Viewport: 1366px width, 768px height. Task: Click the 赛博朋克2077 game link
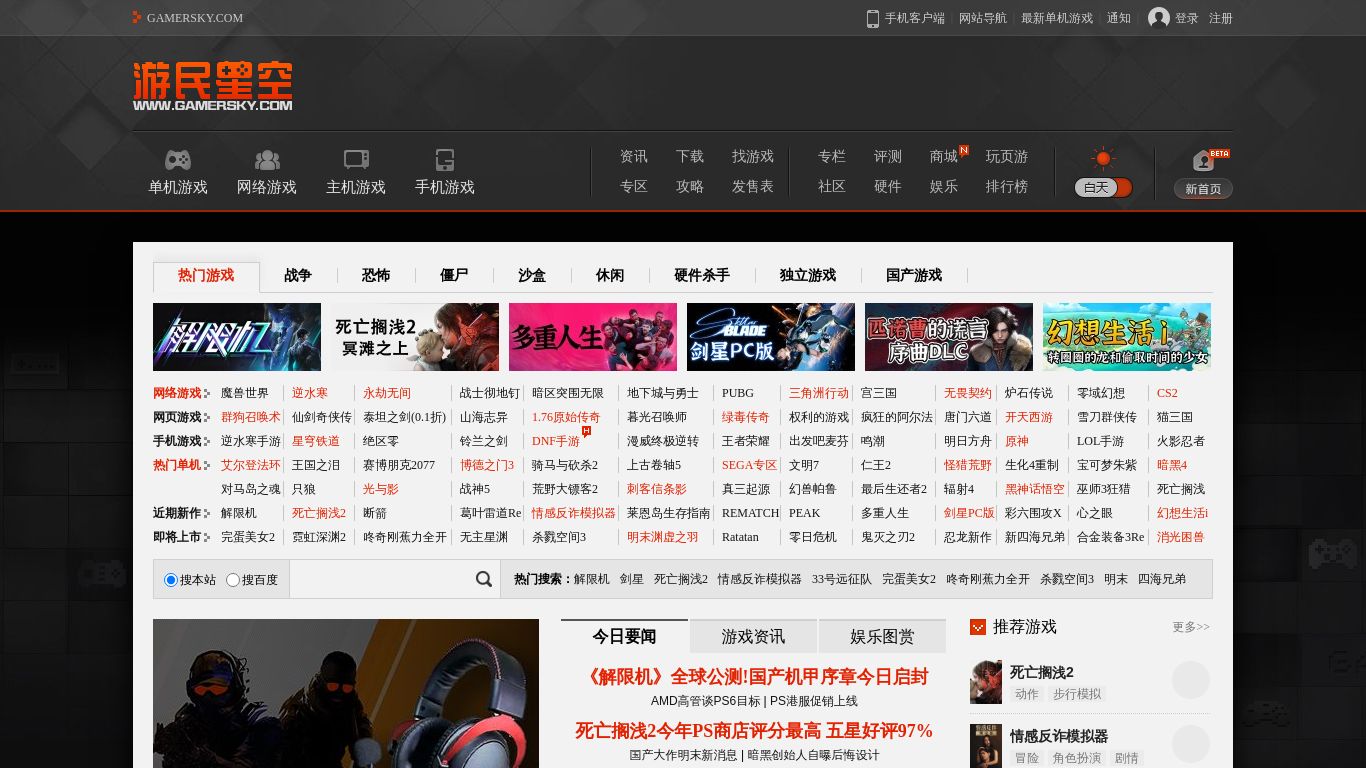tap(399, 465)
